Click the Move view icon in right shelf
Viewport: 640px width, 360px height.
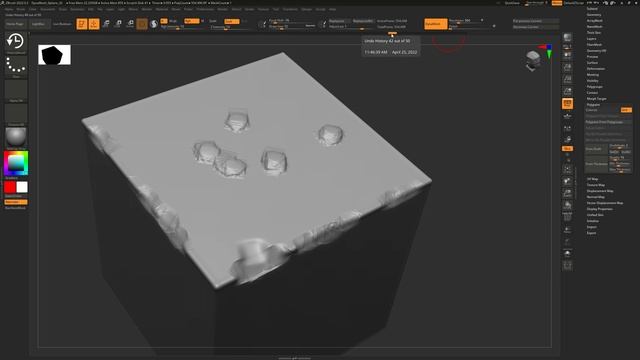coord(567,181)
